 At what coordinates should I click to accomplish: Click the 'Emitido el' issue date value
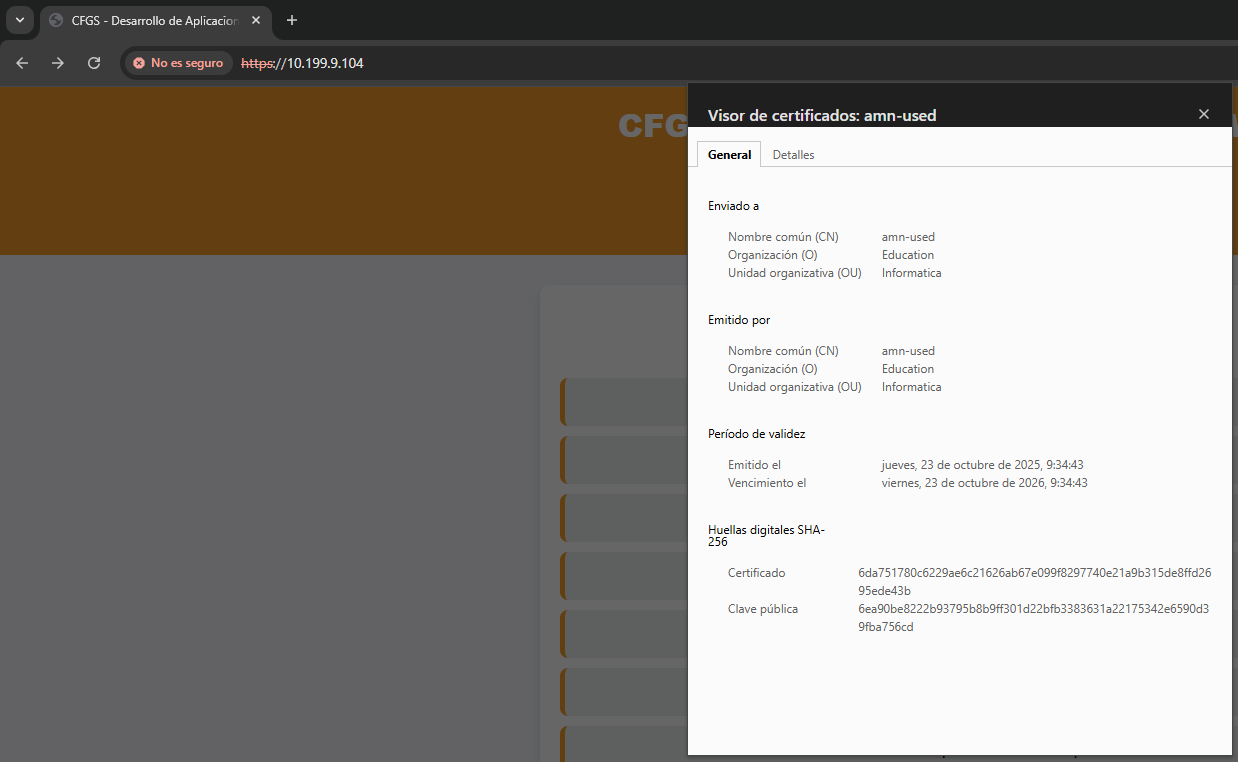pos(982,465)
